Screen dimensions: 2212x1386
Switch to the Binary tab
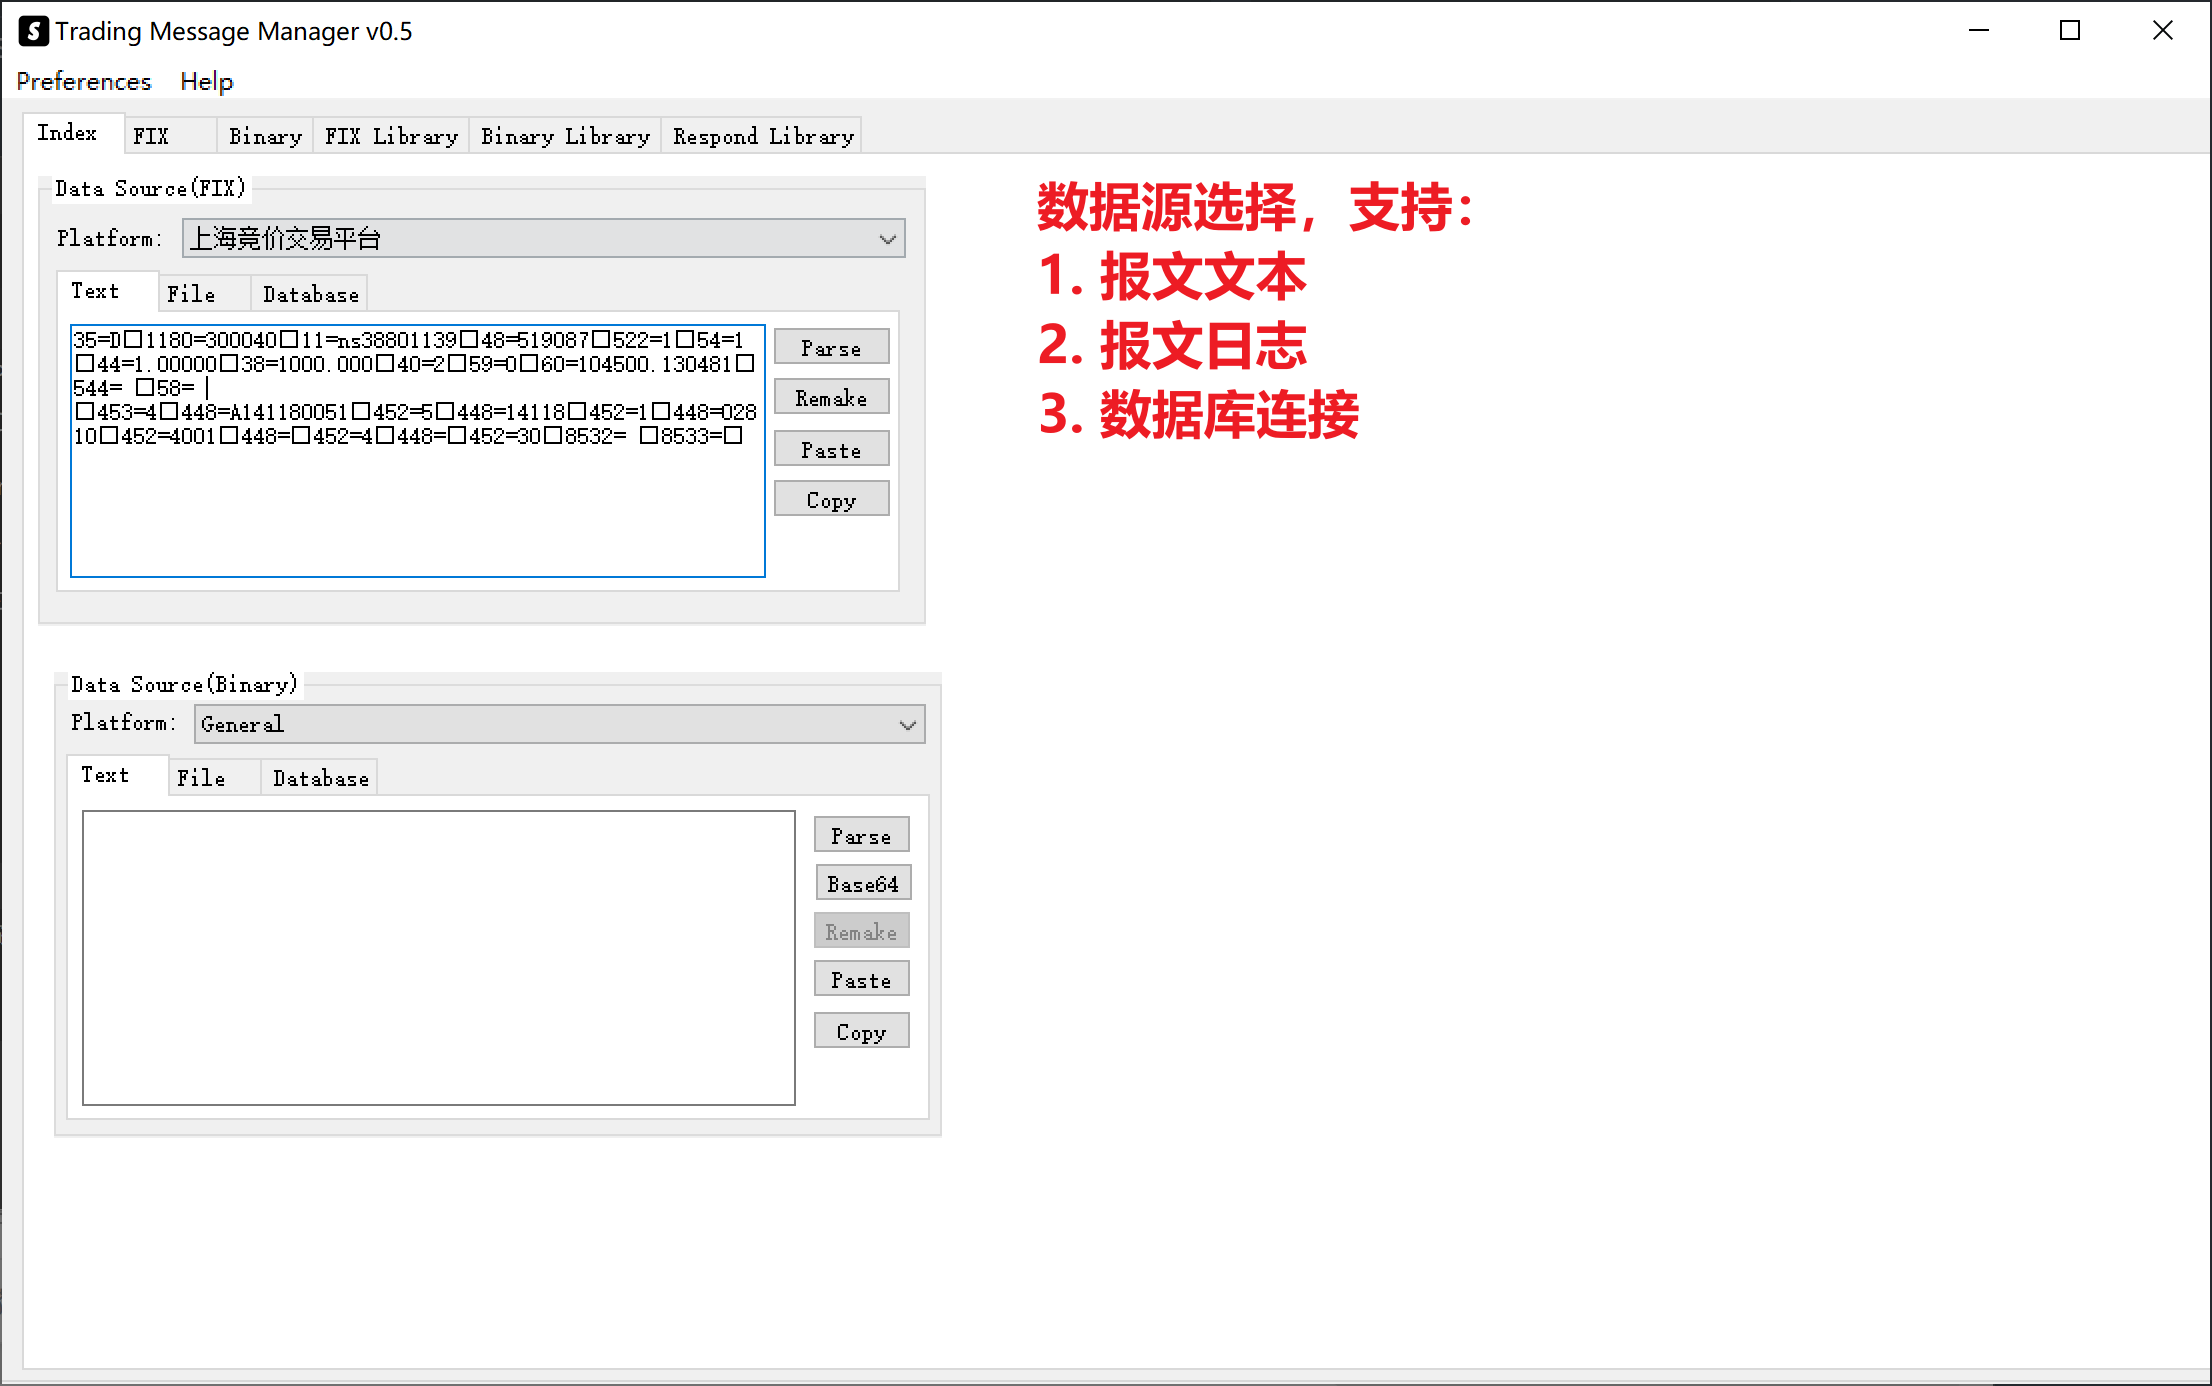pos(265,136)
